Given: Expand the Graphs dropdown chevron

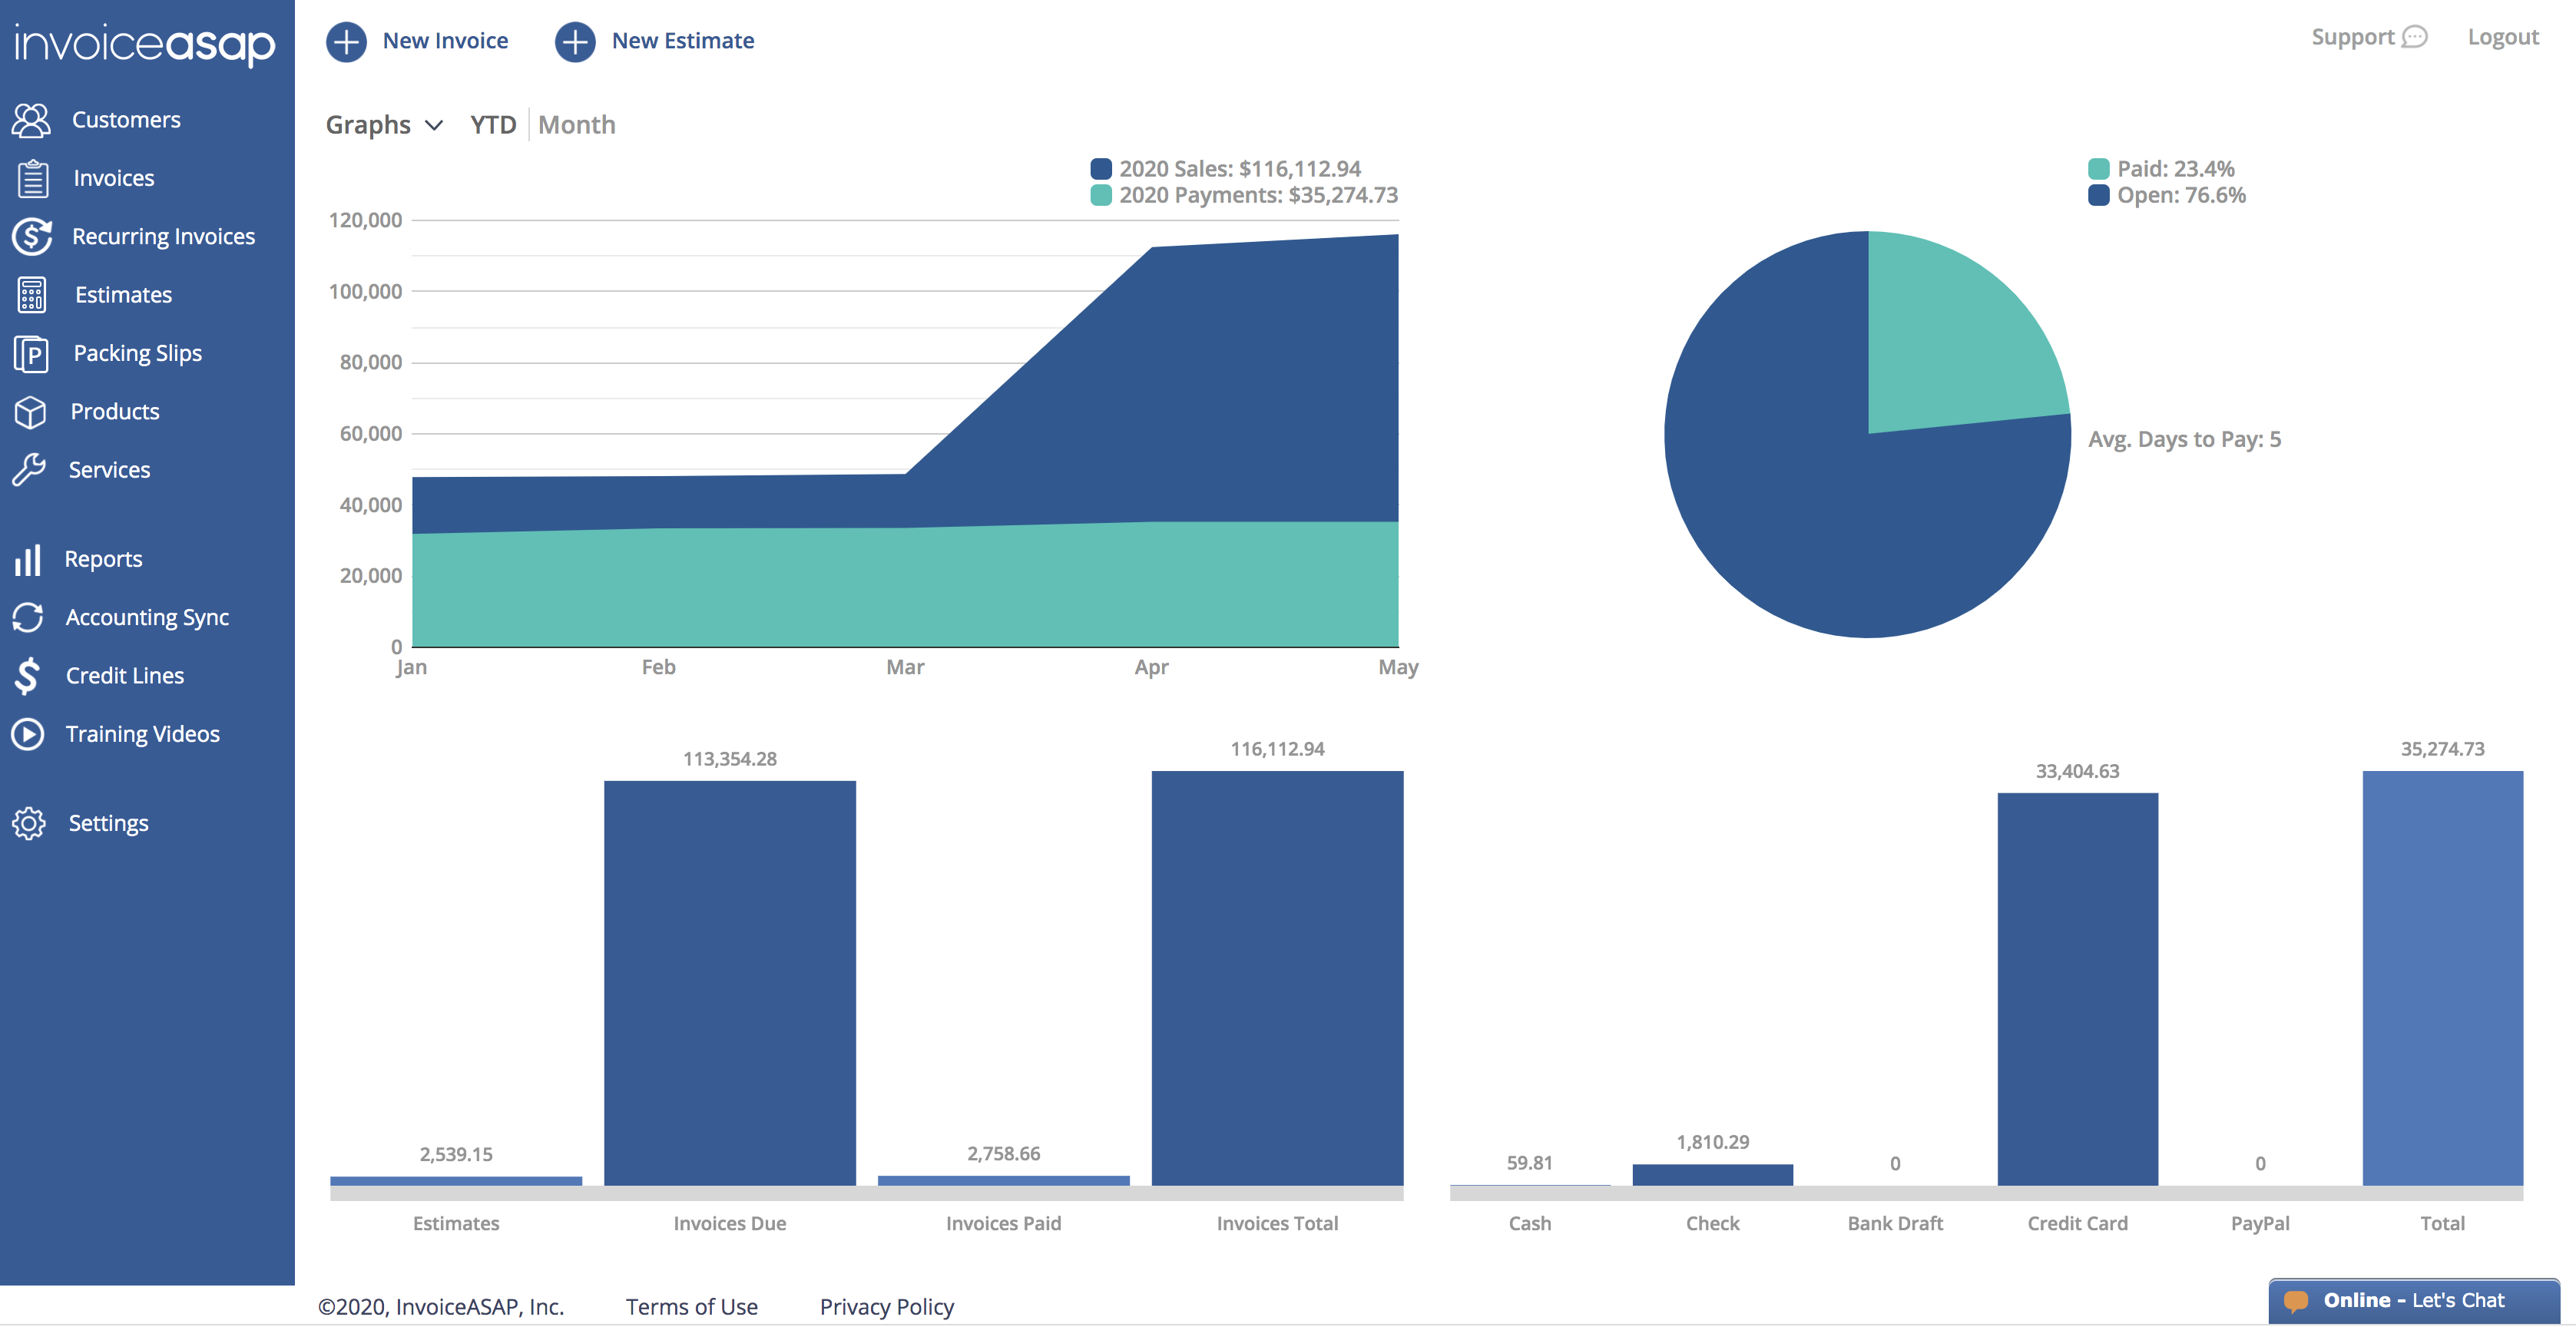Looking at the screenshot, I should coord(434,125).
